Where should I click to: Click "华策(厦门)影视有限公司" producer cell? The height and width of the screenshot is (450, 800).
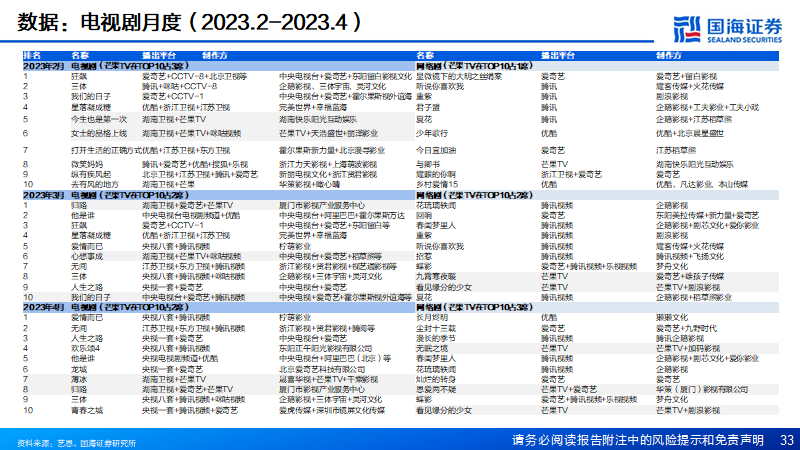pos(702,389)
